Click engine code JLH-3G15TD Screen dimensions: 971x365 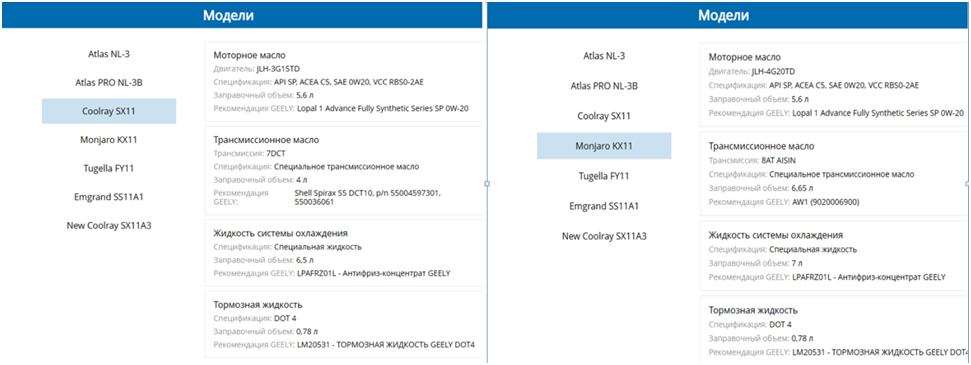[x=279, y=68]
